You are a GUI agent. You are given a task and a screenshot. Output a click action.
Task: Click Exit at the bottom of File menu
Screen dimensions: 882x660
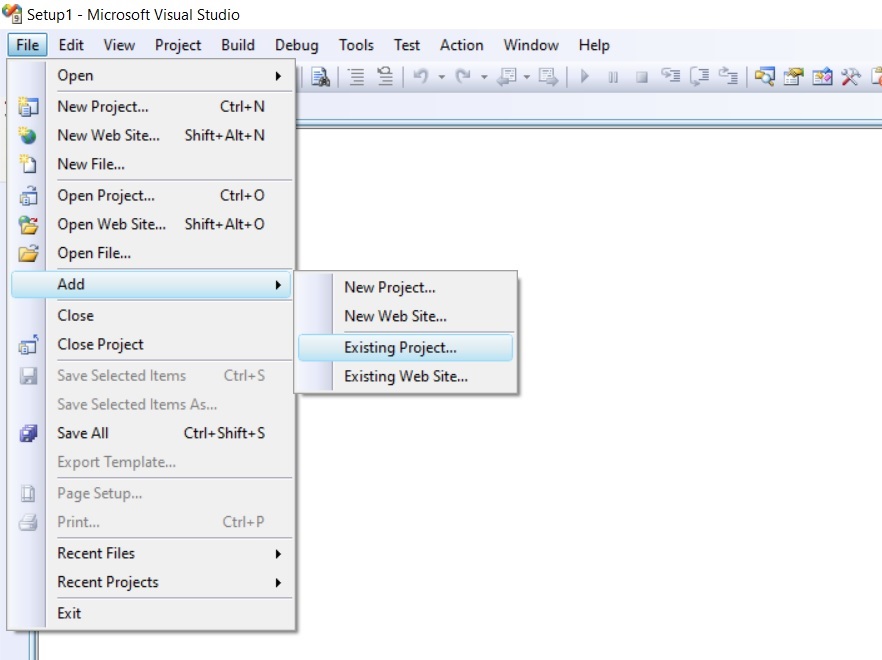[x=69, y=613]
